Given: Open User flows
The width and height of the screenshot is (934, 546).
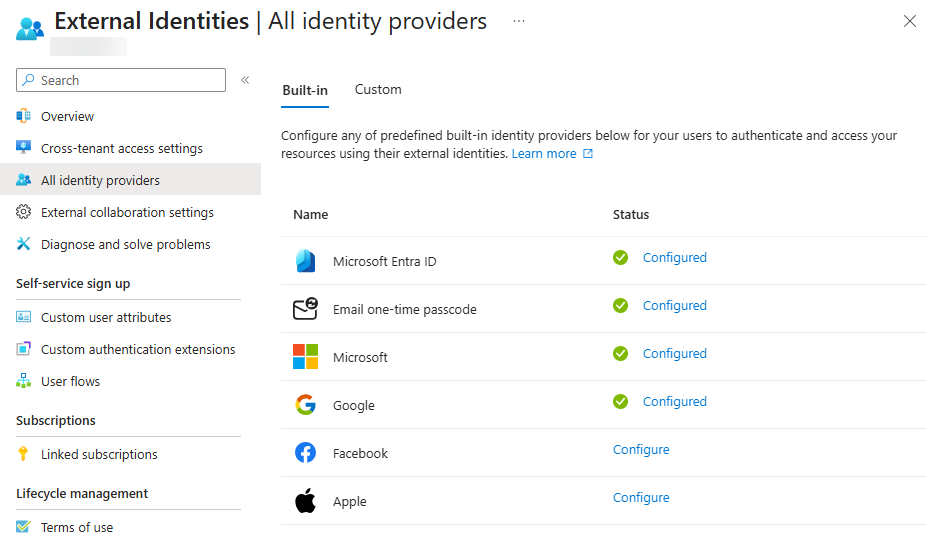Looking at the screenshot, I should pos(70,381).
